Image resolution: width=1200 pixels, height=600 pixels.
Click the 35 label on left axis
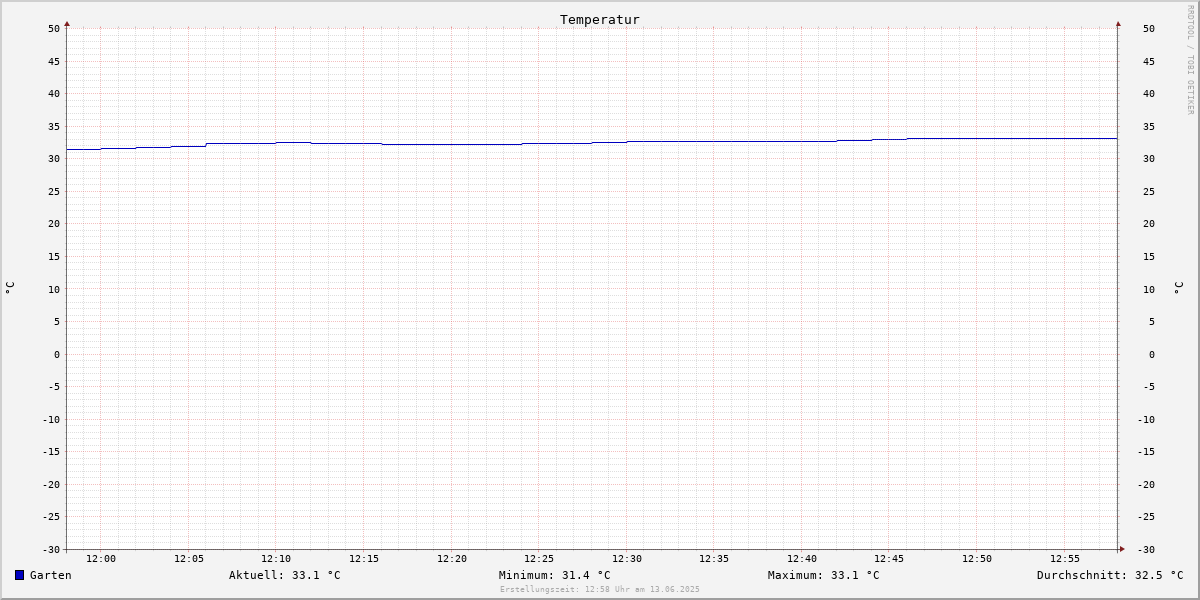54,127
